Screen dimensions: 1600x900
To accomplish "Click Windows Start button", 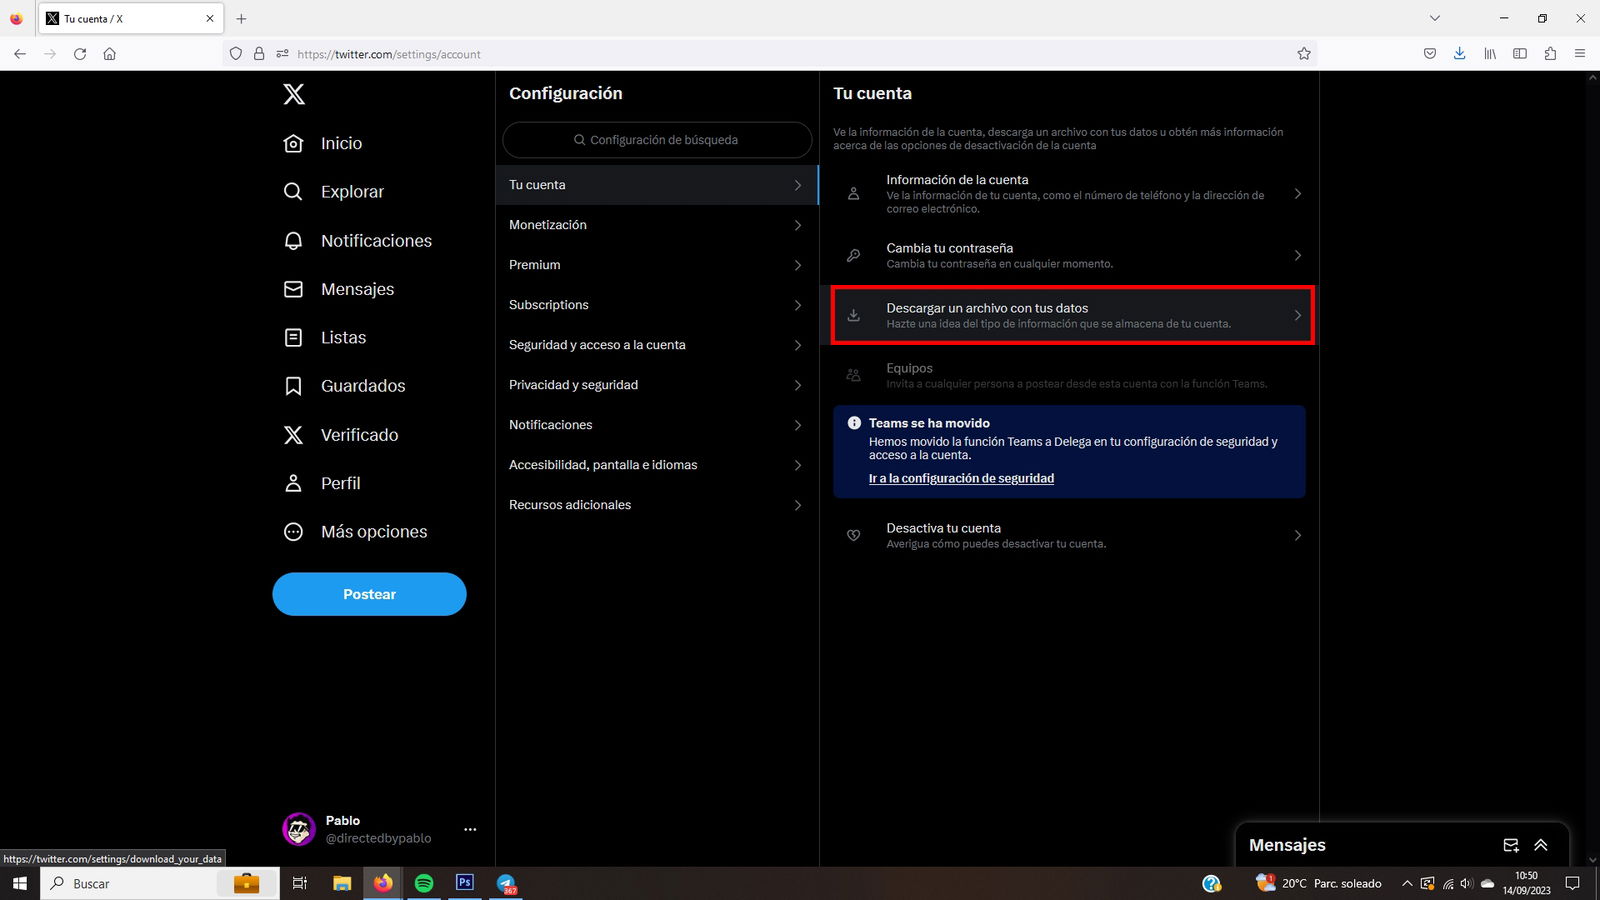I will click(x=19, y=883).
